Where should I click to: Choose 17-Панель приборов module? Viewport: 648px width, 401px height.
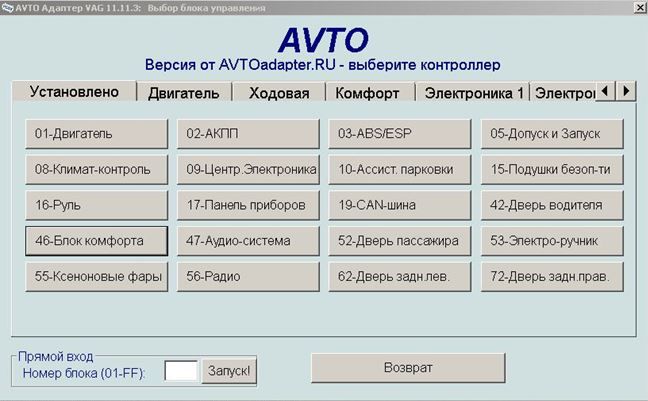pos(248,205)
